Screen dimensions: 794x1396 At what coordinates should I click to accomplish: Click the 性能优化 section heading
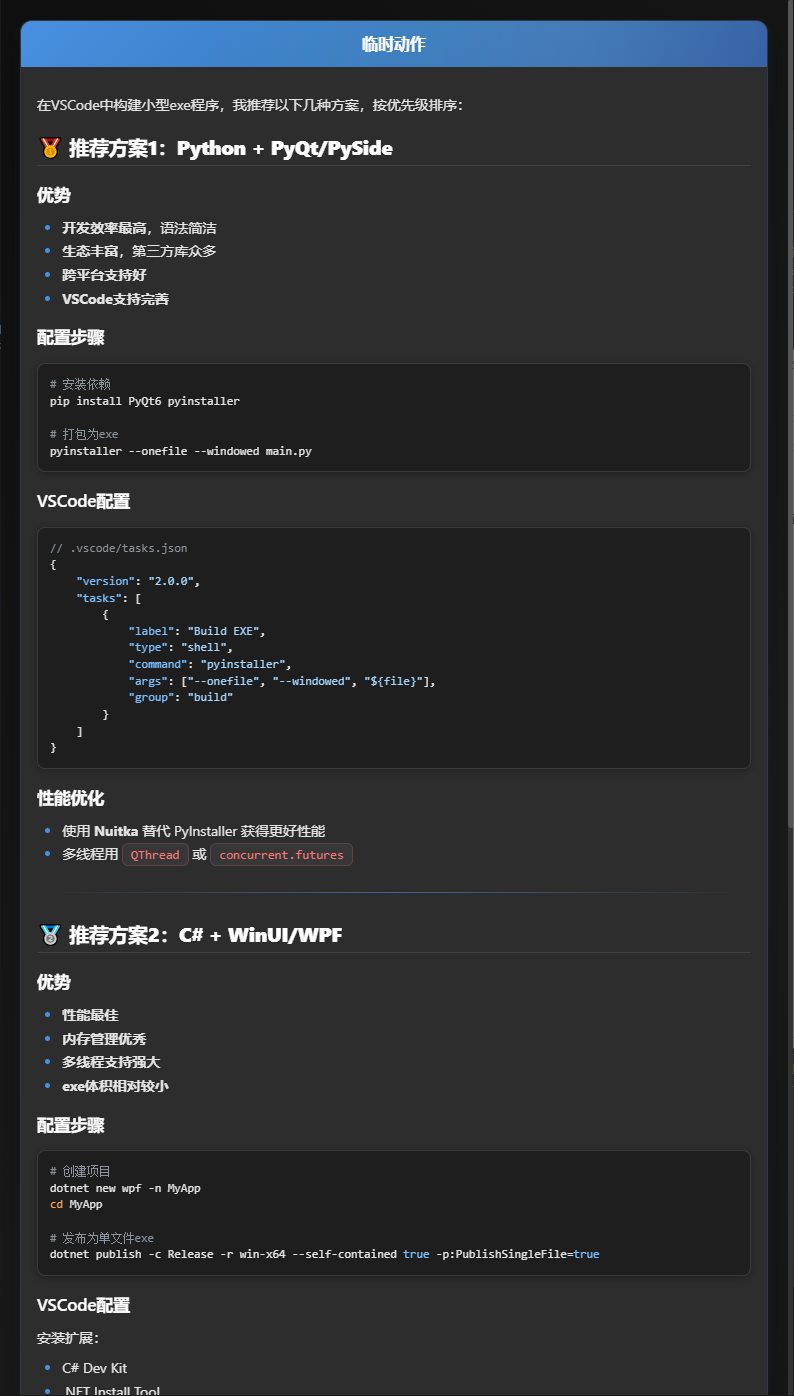(71, 798)
